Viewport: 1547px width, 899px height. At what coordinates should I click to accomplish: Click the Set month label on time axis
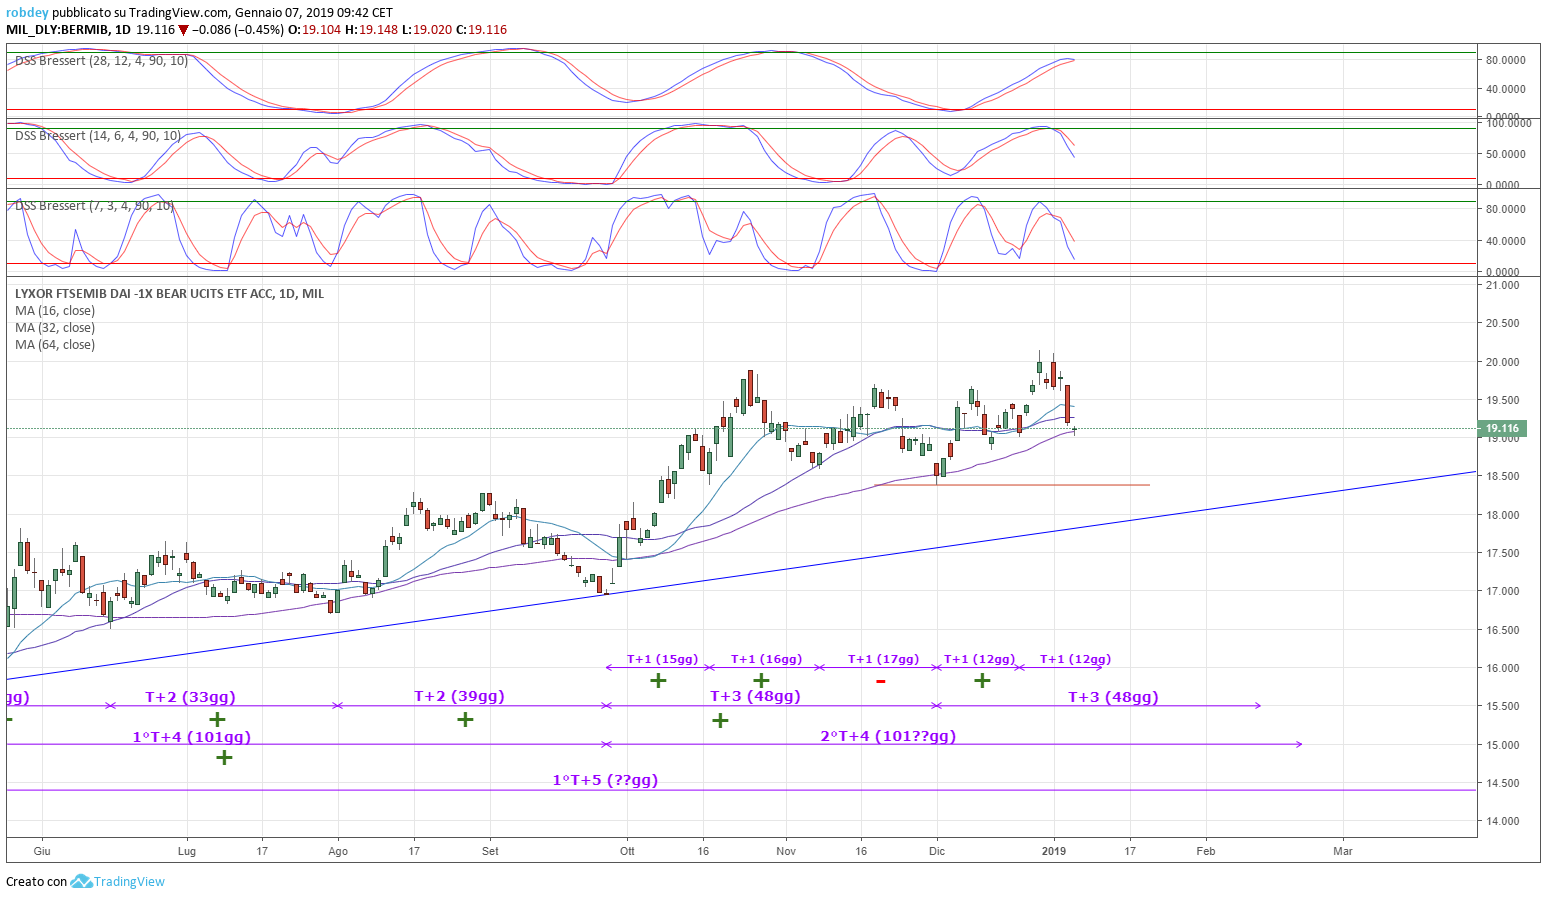[x=490, y=851]
